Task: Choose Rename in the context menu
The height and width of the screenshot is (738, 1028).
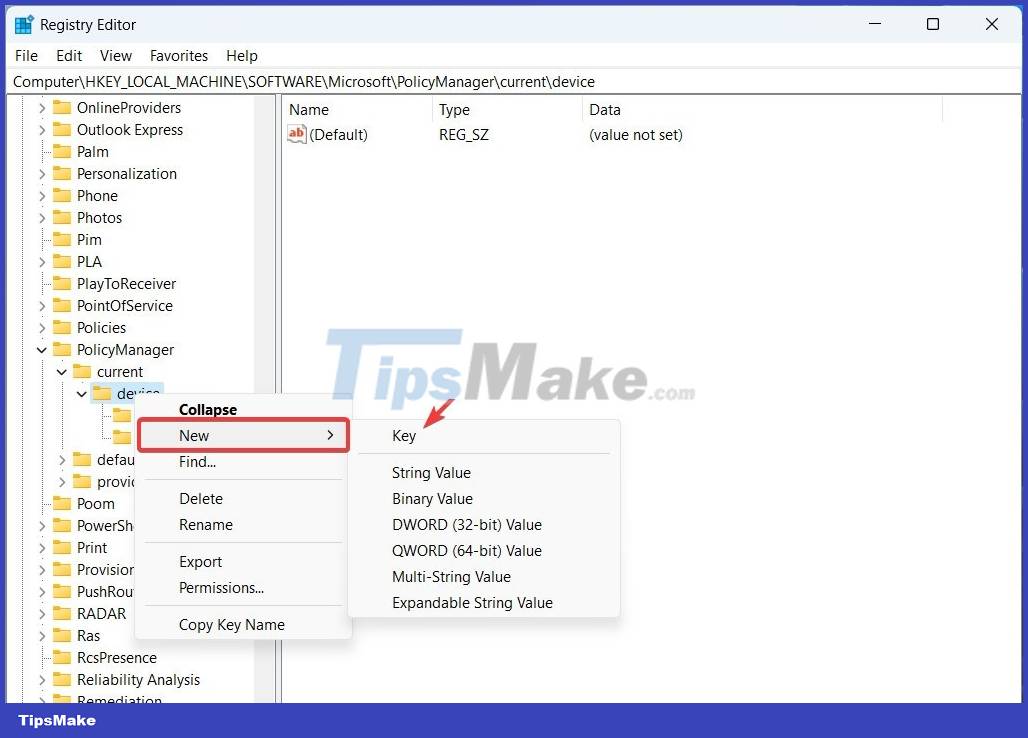Action: click(243, 525)
